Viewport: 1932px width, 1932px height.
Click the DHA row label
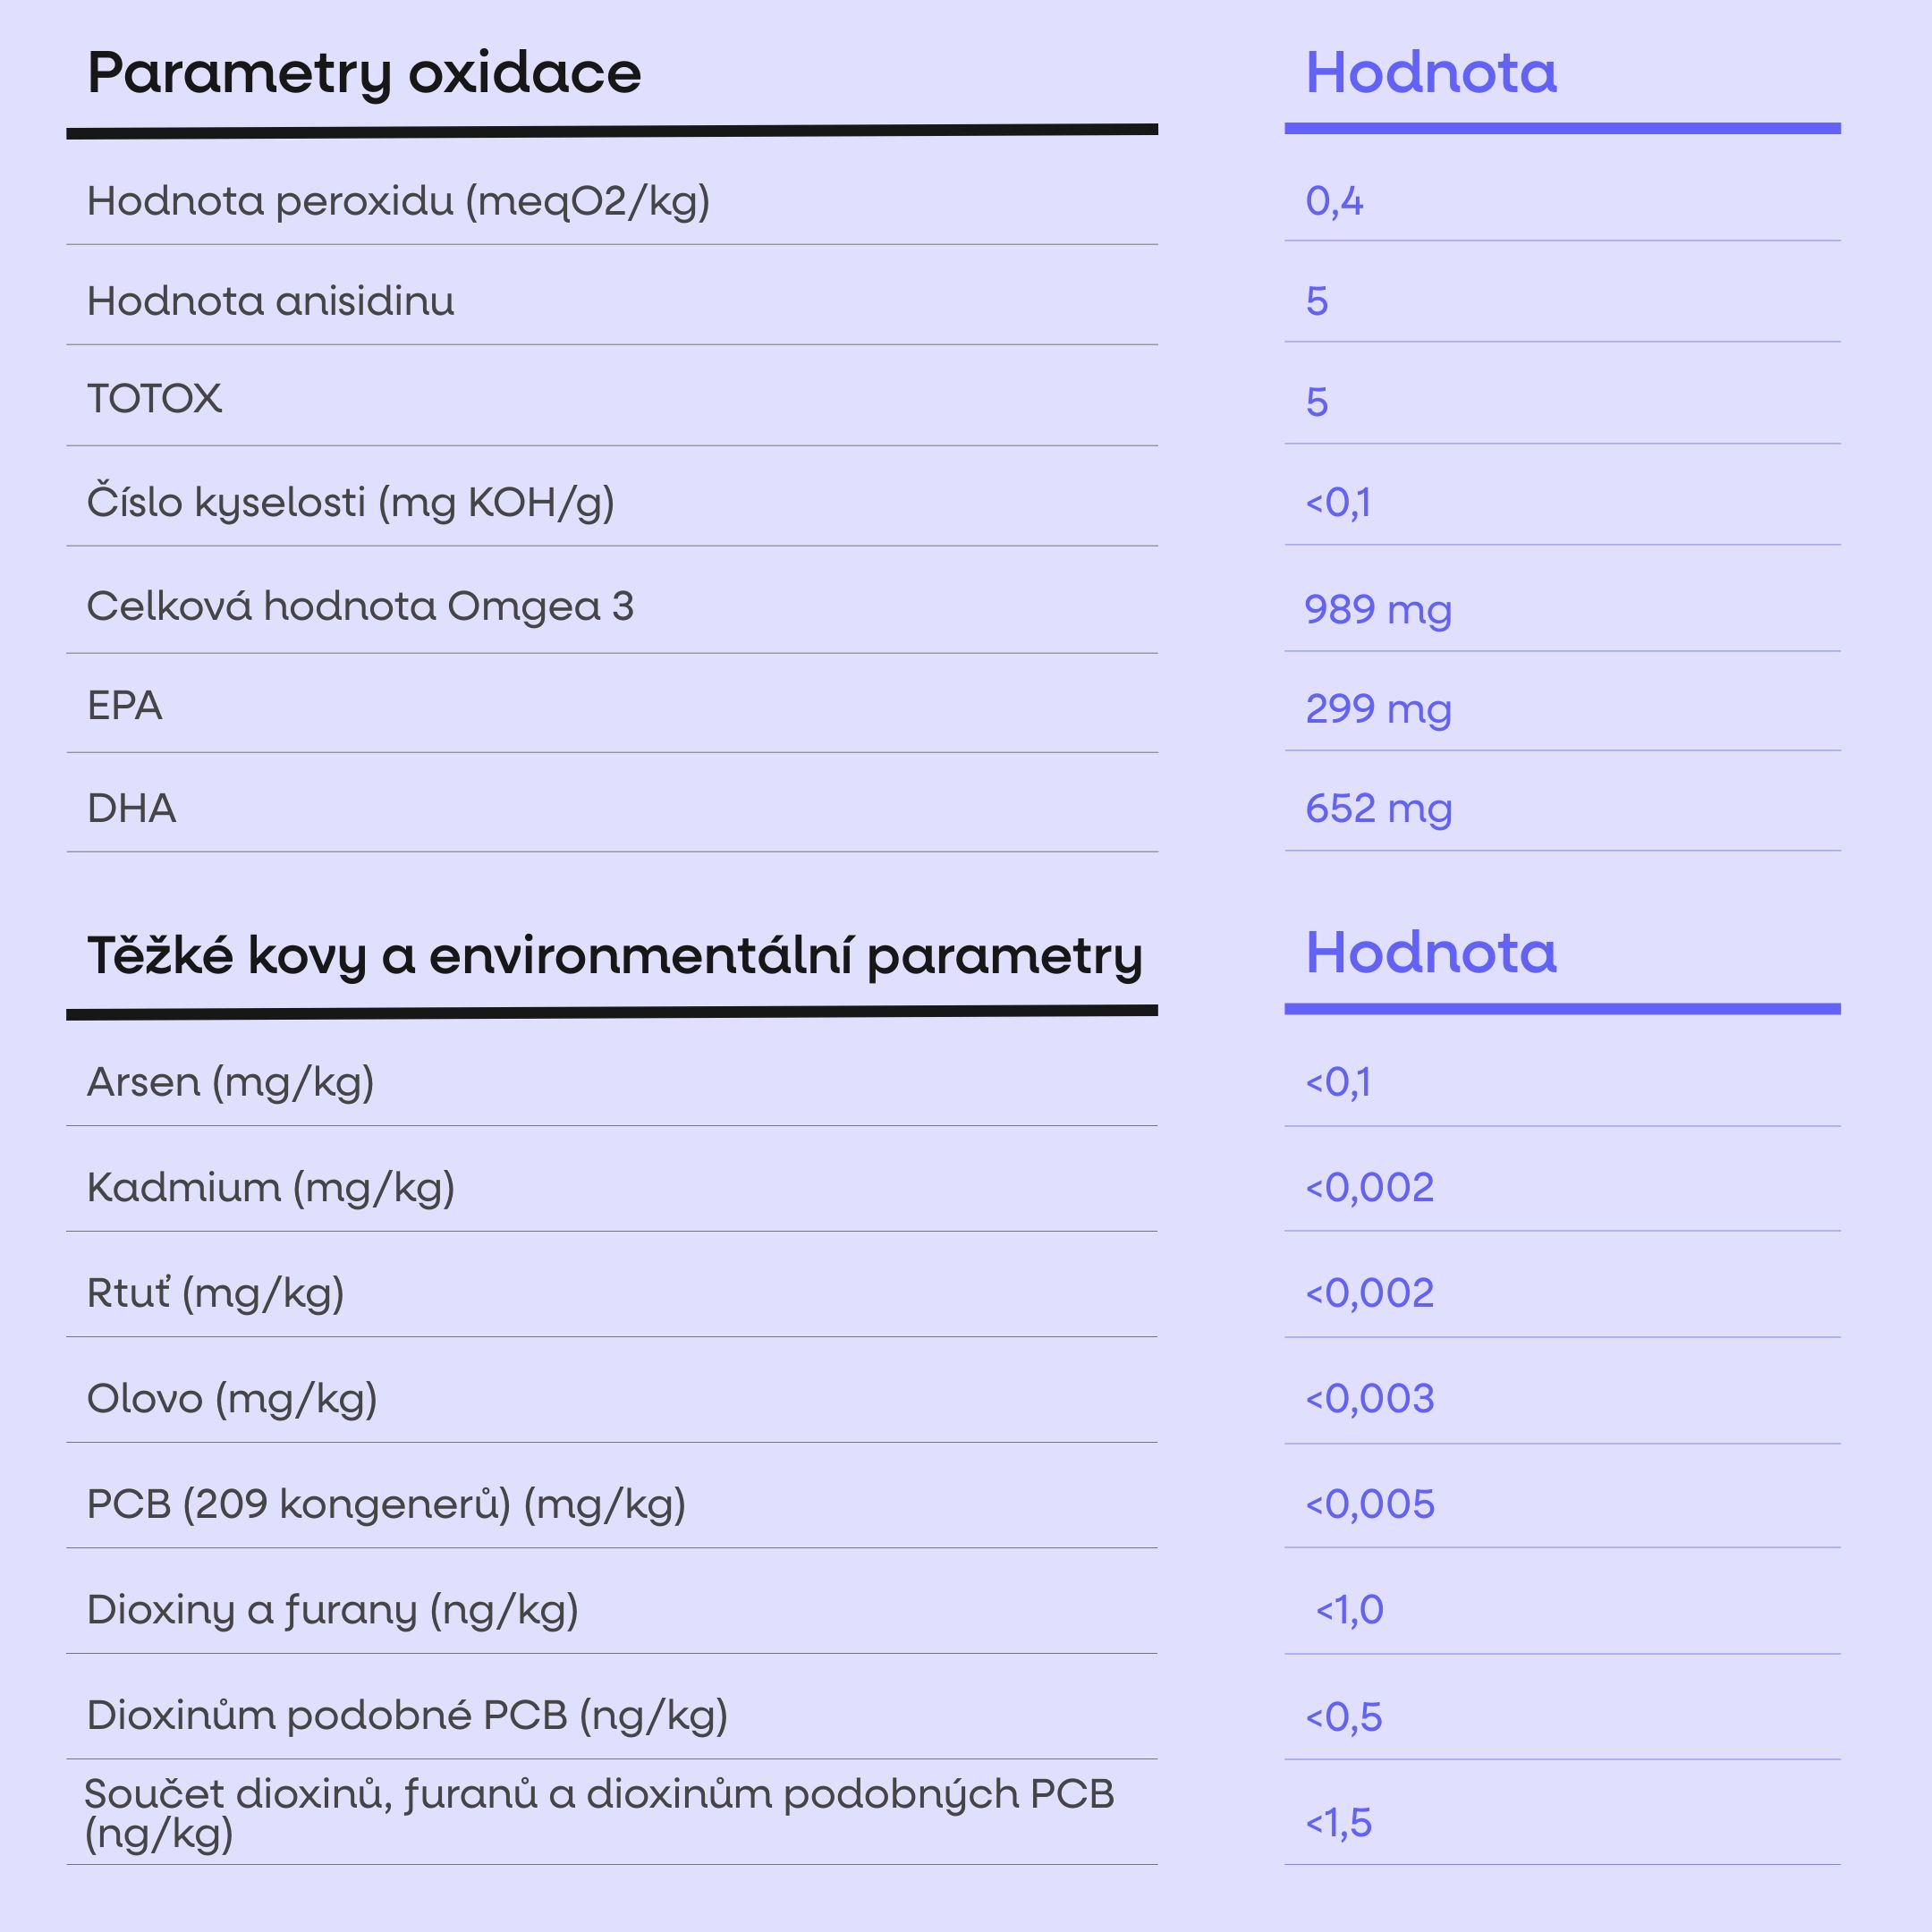131,808
